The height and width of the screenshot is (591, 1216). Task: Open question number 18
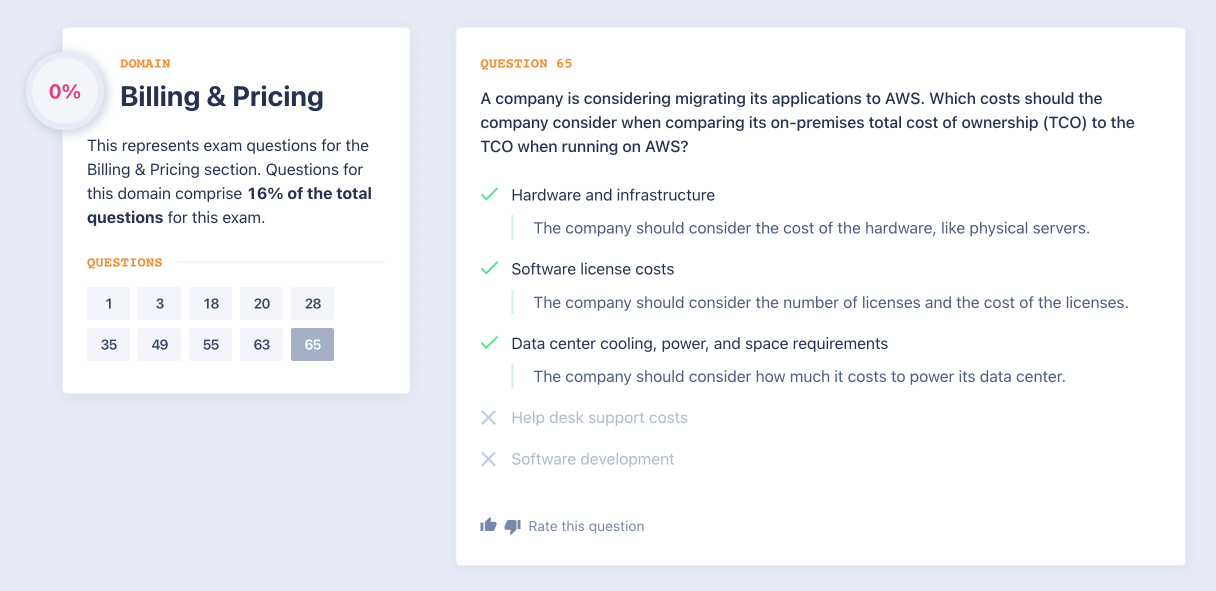[210, 303]
